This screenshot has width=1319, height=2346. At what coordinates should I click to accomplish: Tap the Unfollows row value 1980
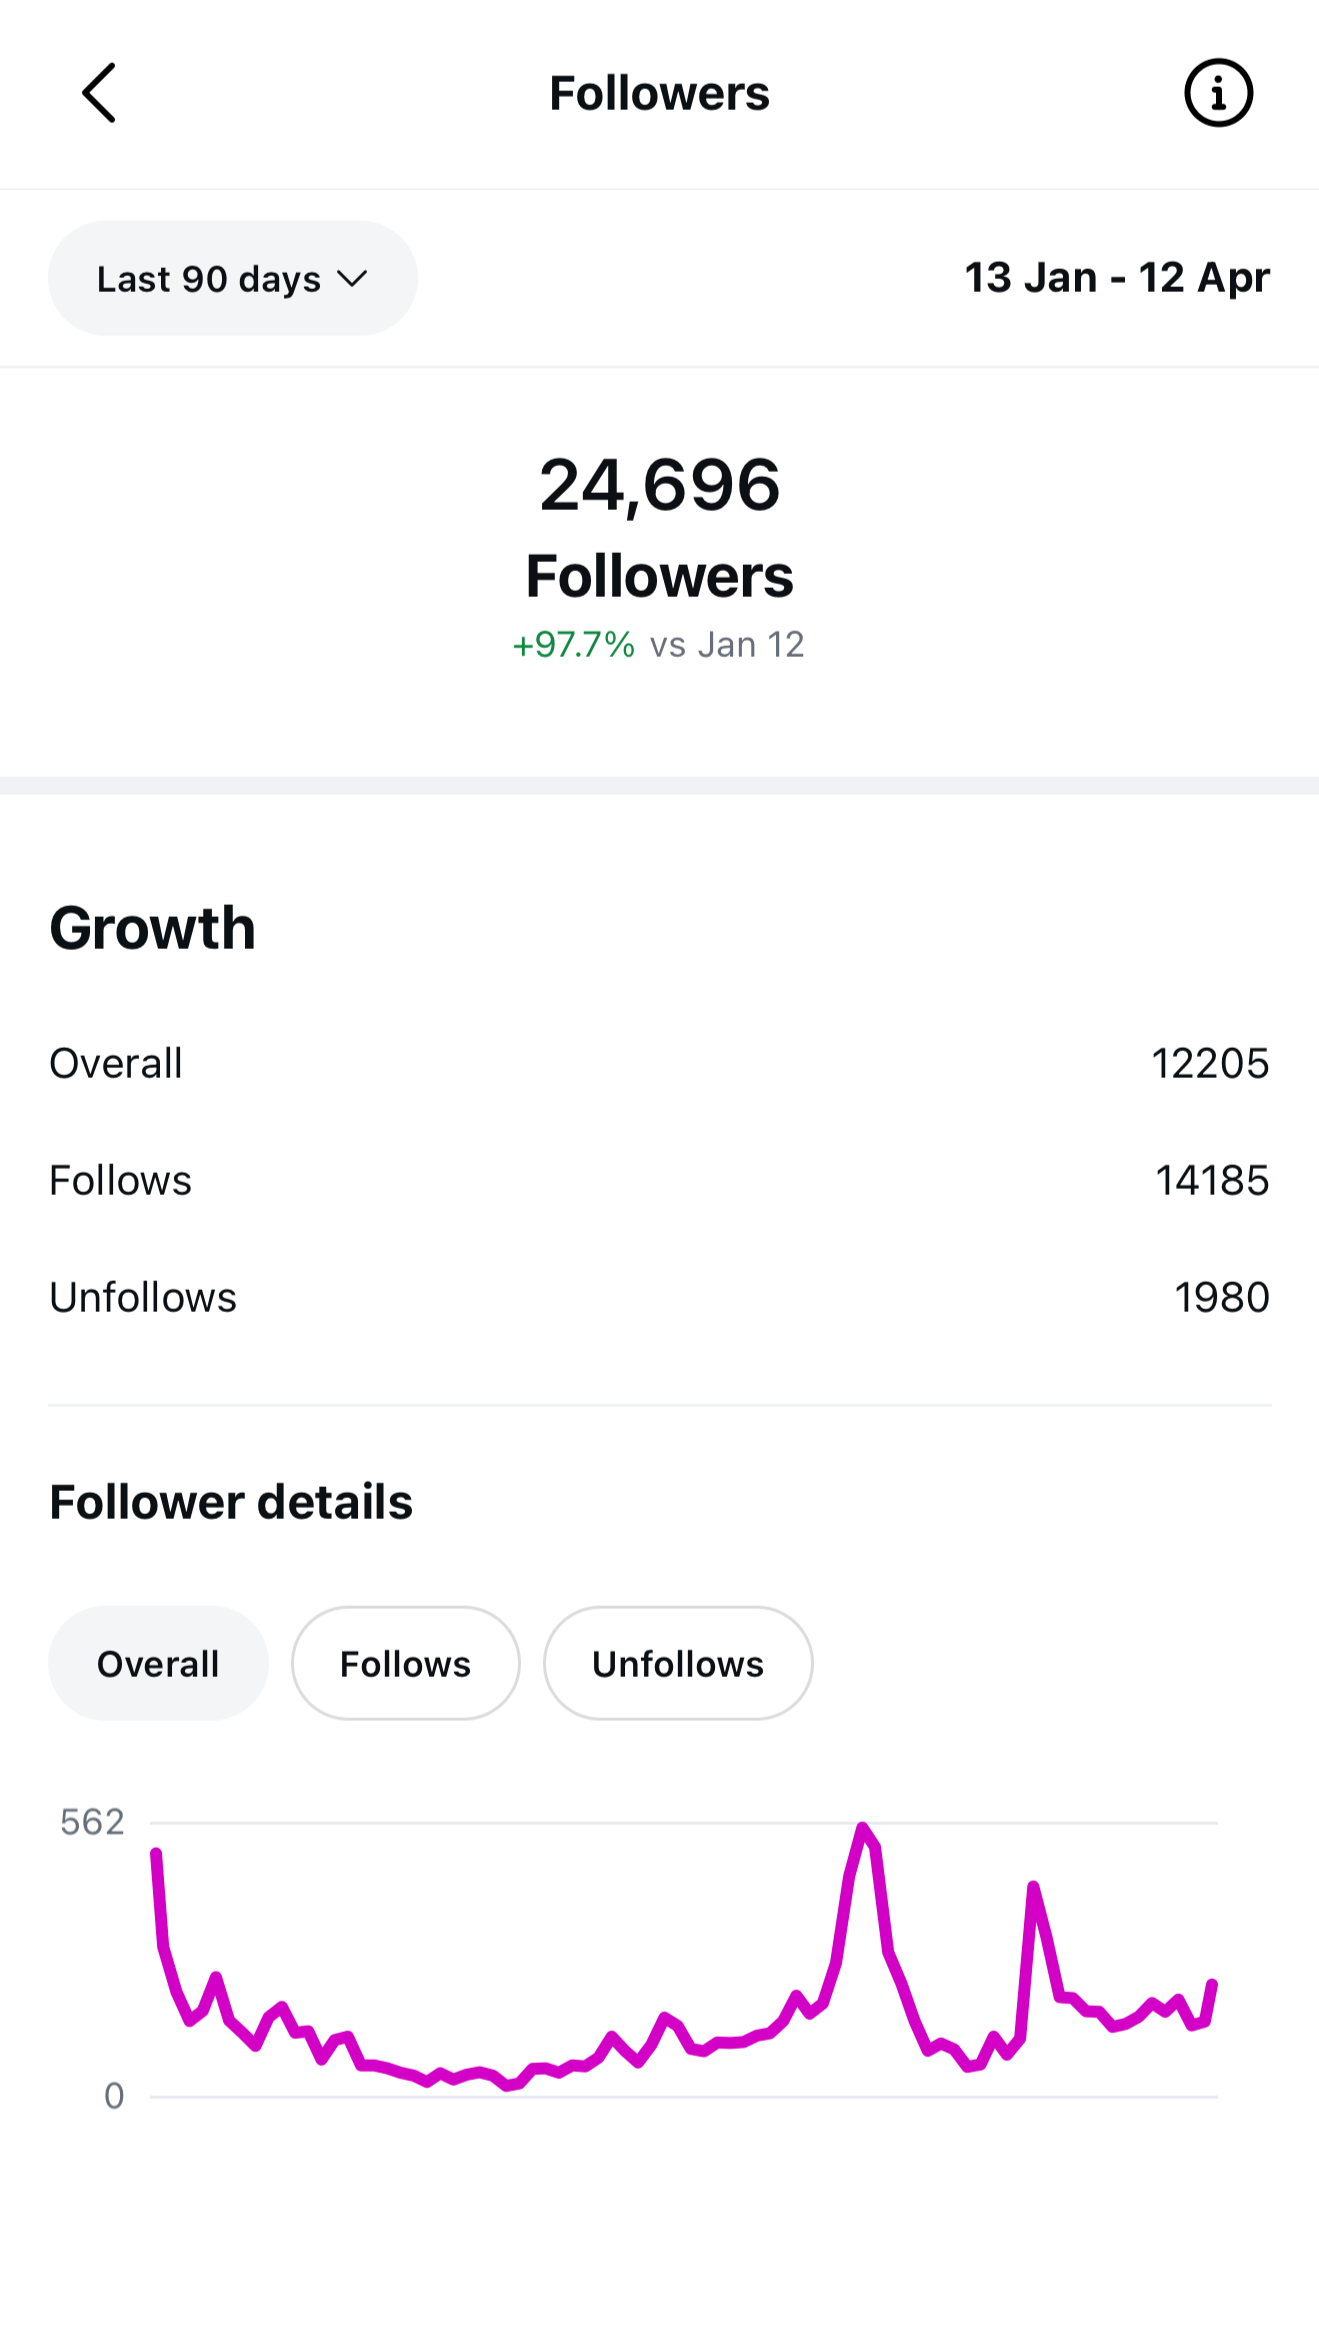(1221, 1298)
